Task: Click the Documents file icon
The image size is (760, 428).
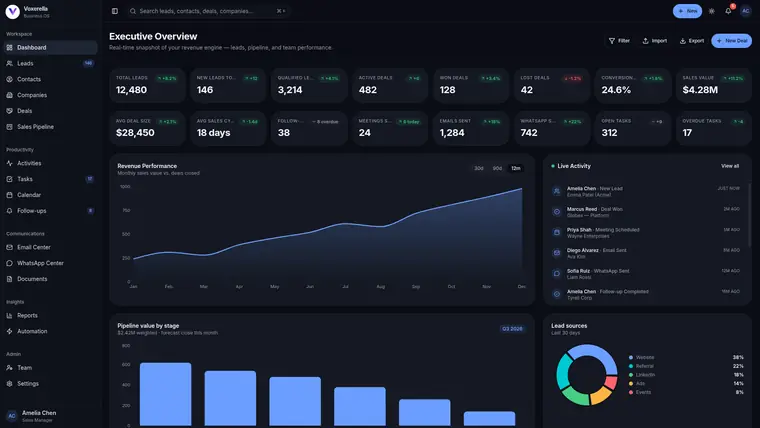Action: pyautogui.click(x=9, y=279)
